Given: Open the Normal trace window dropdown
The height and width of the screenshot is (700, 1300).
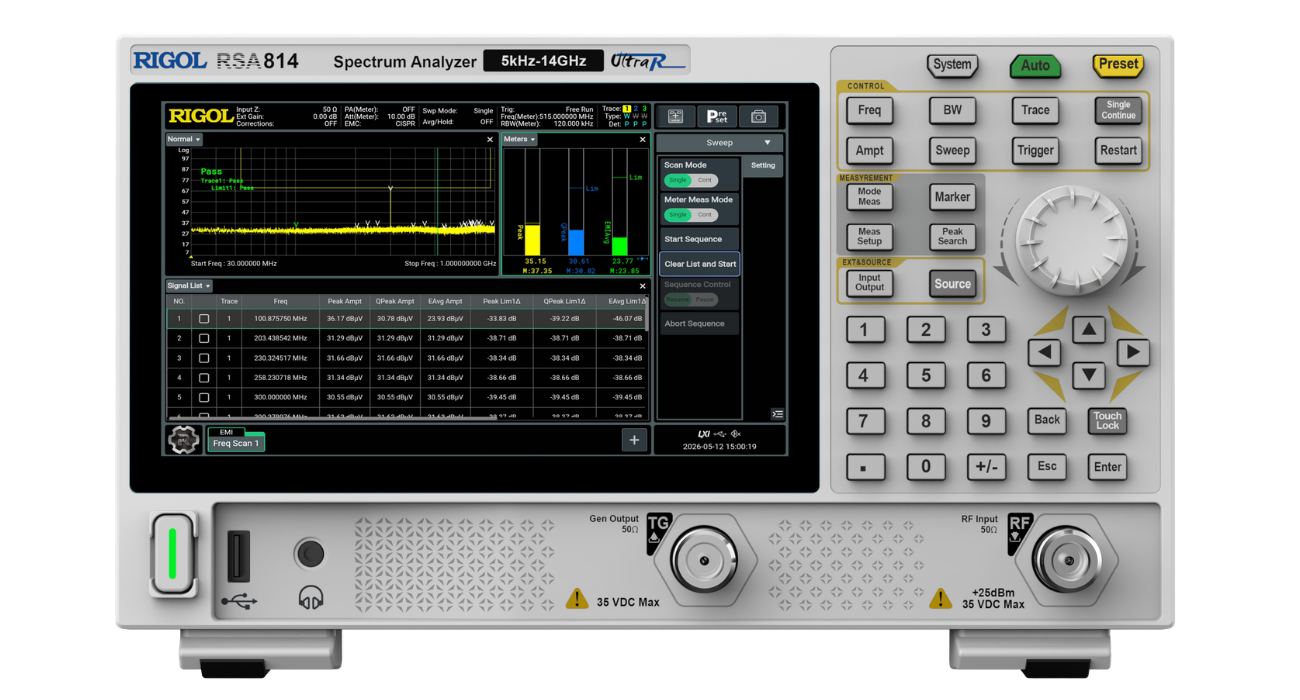Looking at the screenshot, I should click(184, 140).
